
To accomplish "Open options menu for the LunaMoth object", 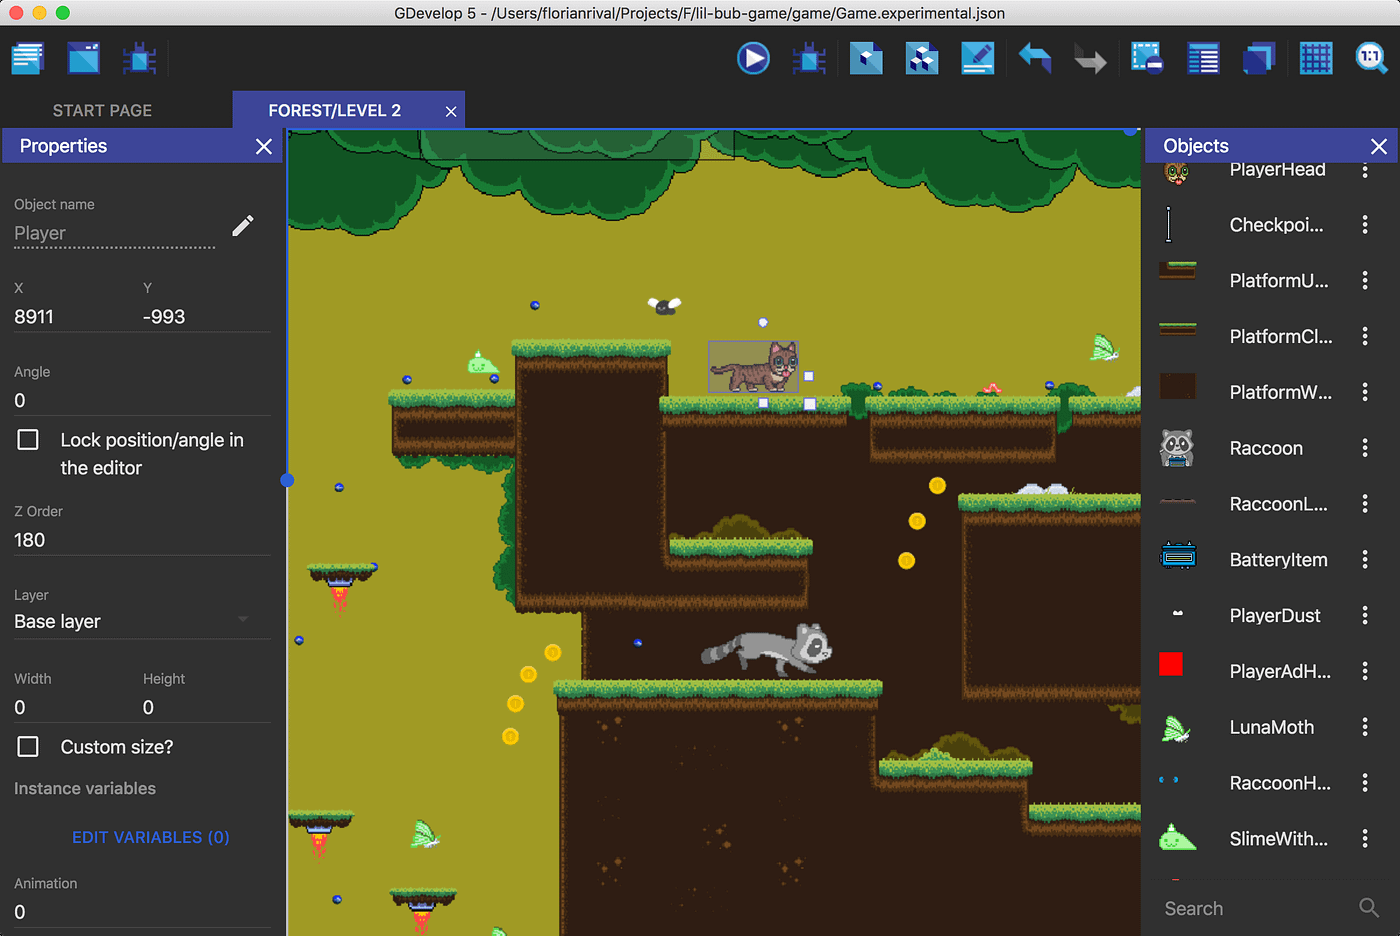I will pyautogui.click(x=1364, y=727).
